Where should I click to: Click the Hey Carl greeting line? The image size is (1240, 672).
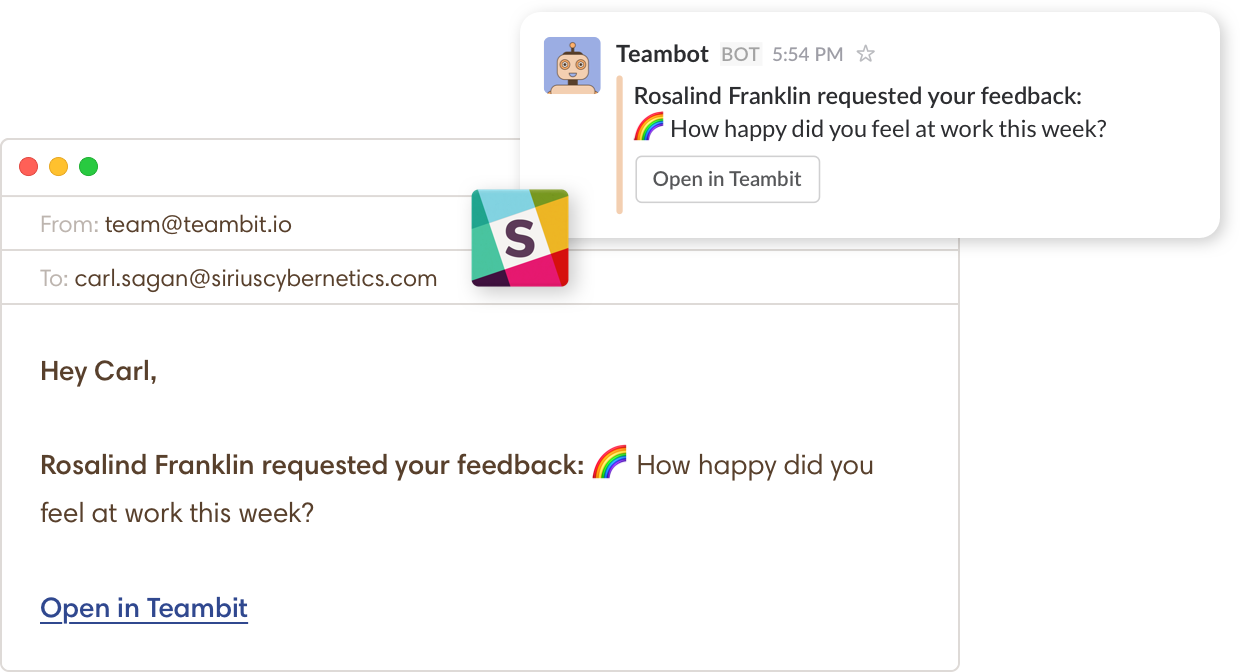pos(99,372)
